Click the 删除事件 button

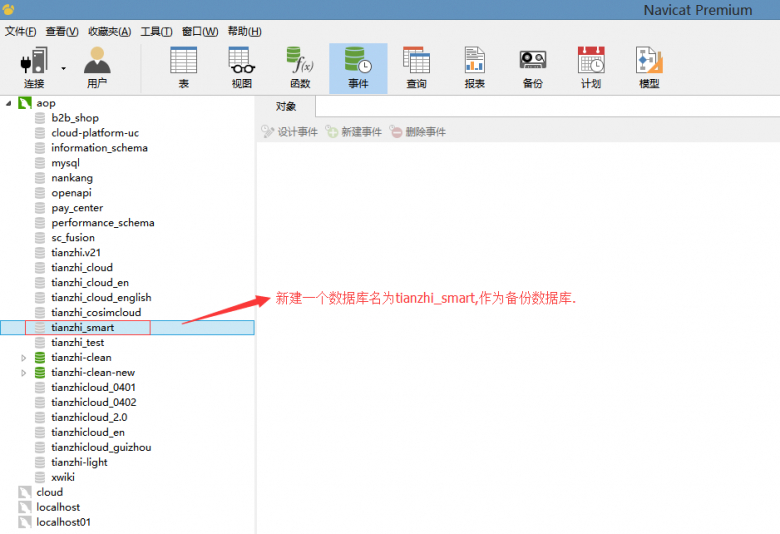417,131
